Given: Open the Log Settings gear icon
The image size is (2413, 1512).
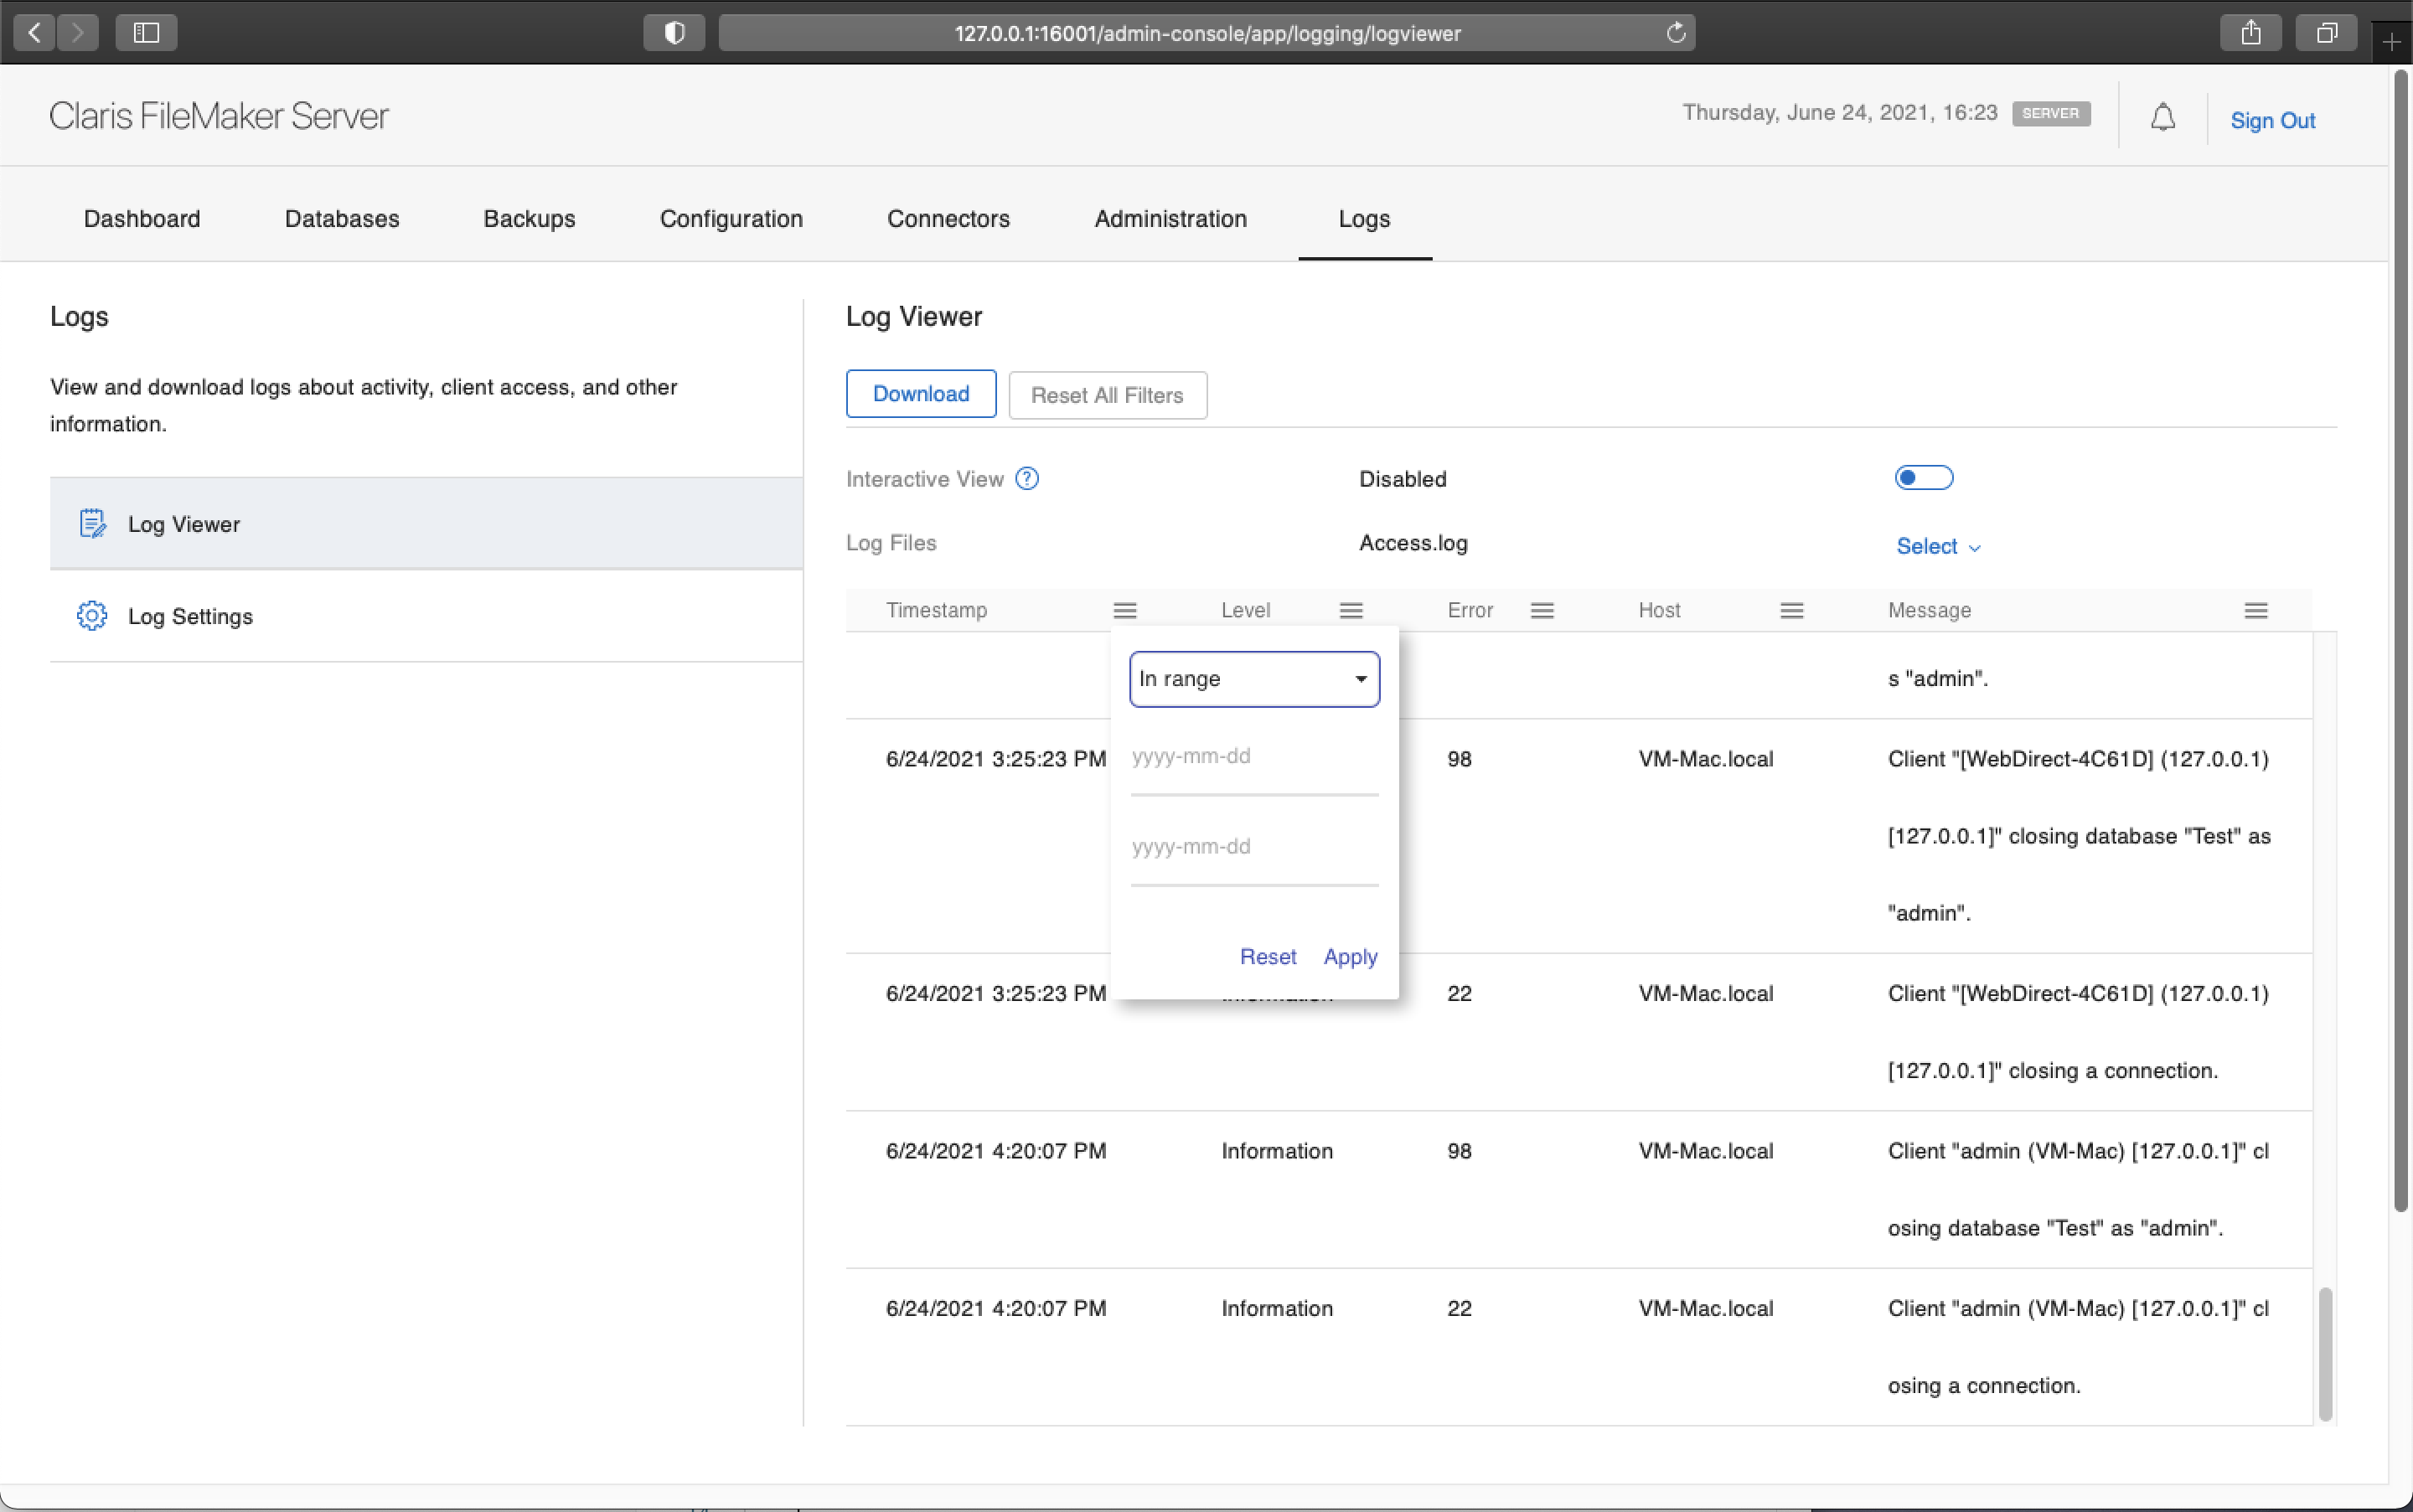Looking at the screenshot, I should click(x=92, y=616).
